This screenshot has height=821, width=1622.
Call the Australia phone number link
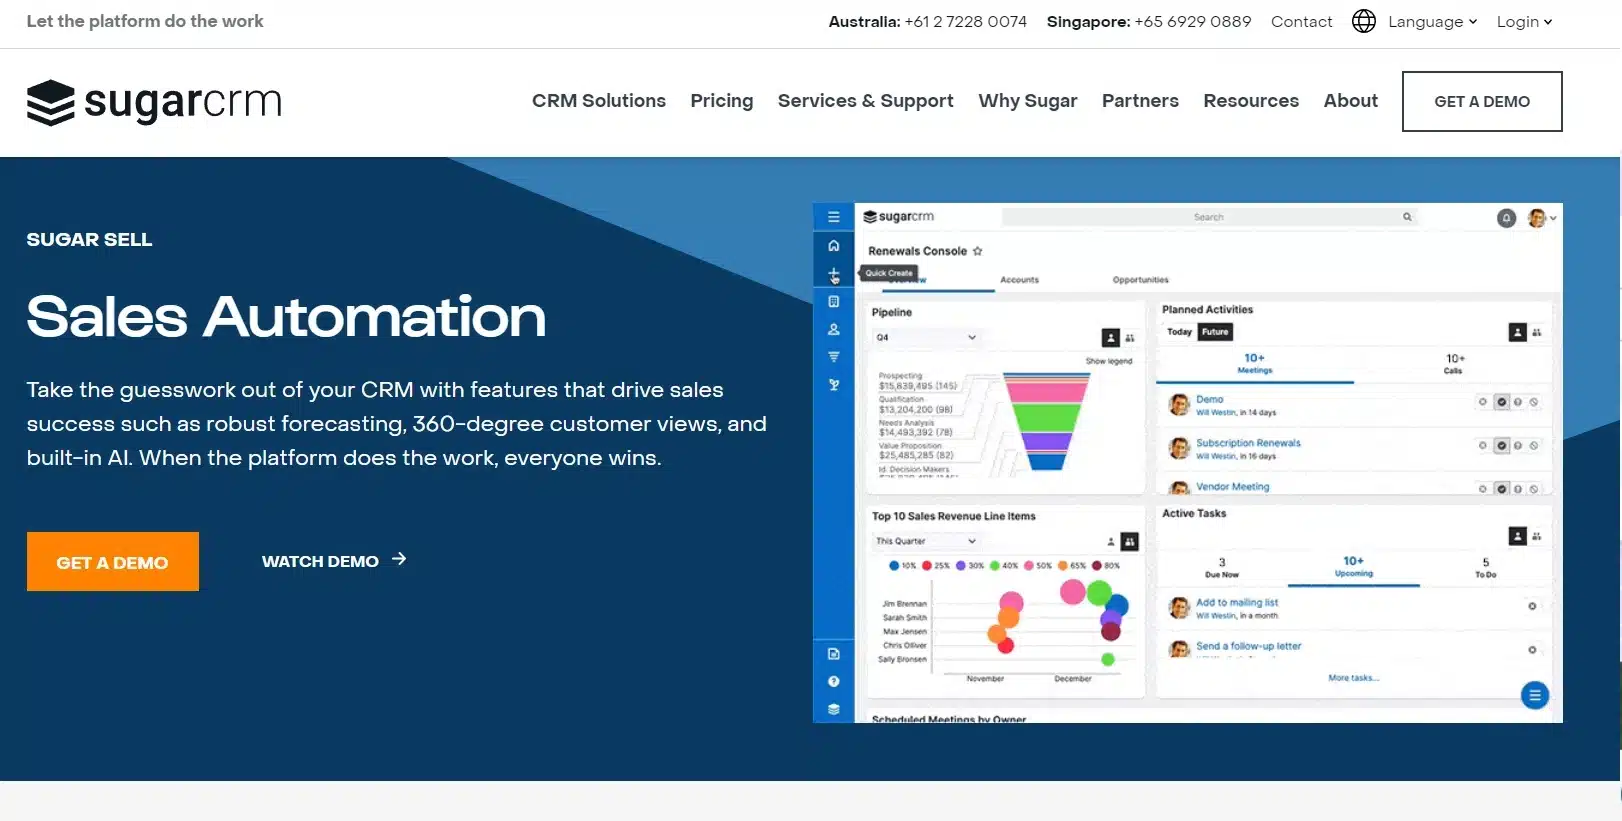(x=965, y=21)
